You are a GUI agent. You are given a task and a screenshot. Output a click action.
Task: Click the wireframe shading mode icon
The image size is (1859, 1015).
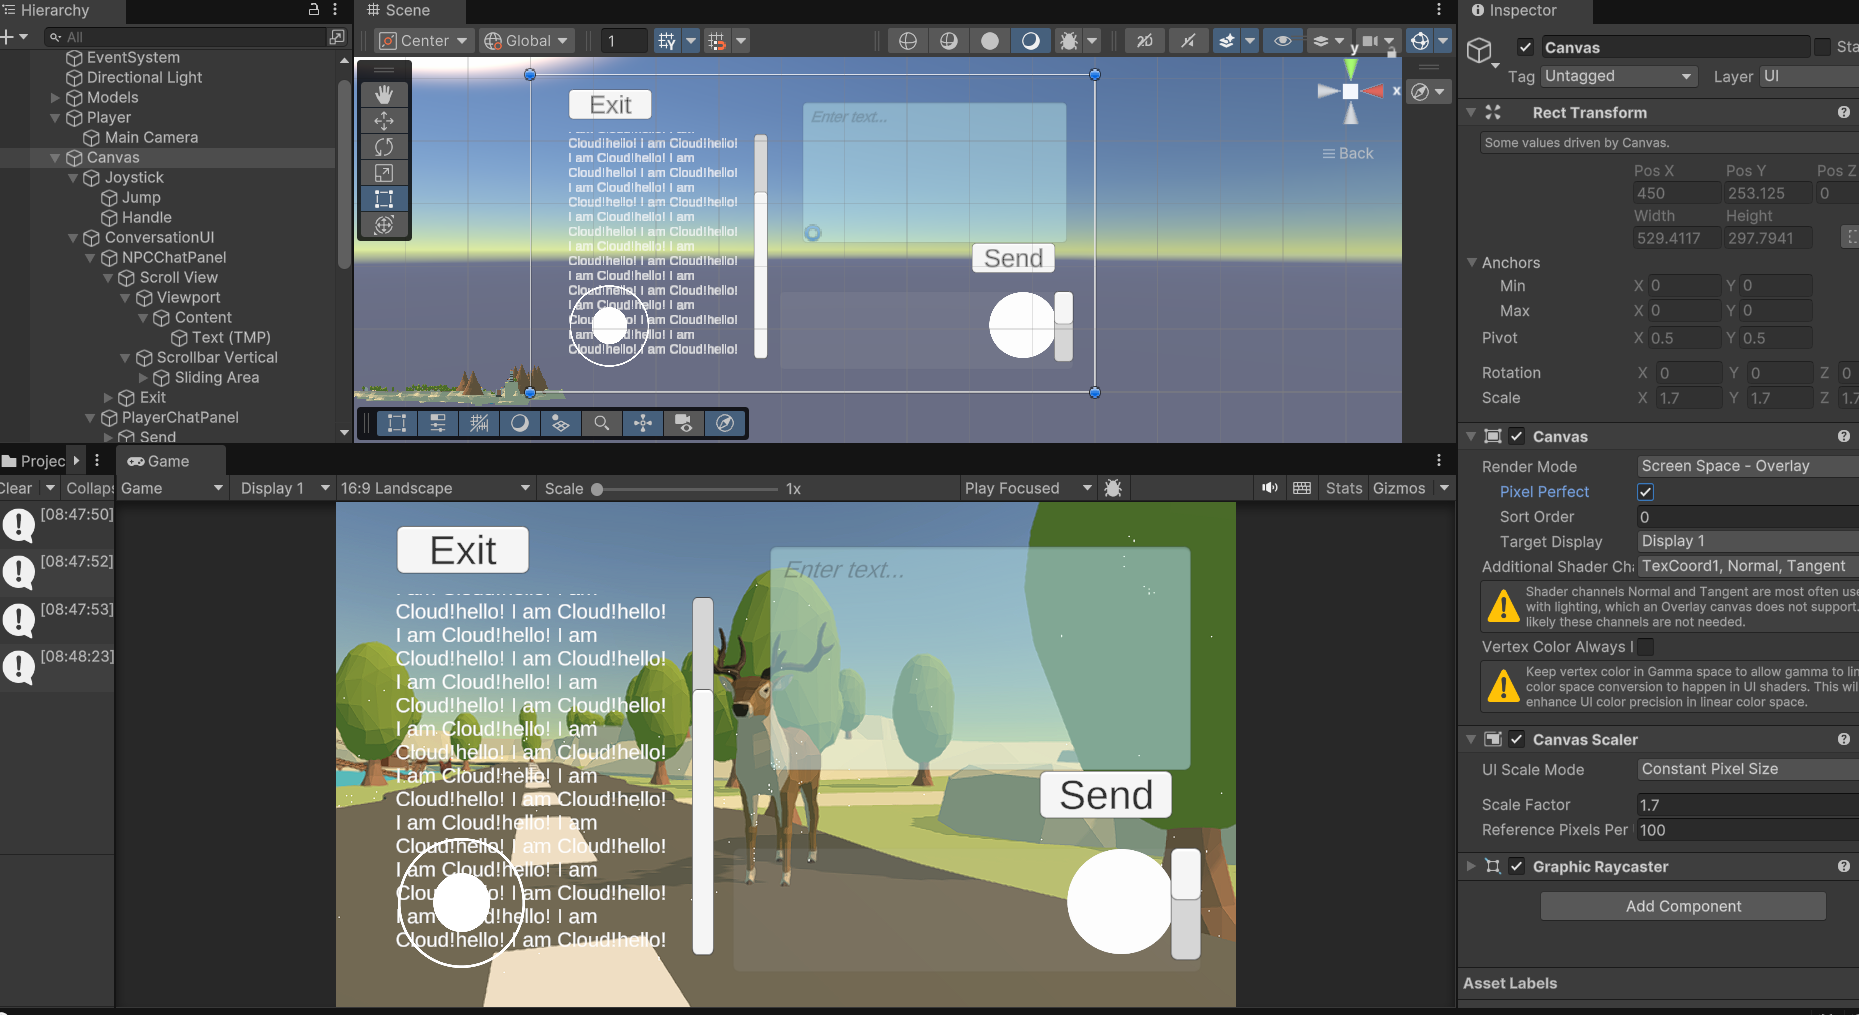pyautogui.click(x=908, y=41)
